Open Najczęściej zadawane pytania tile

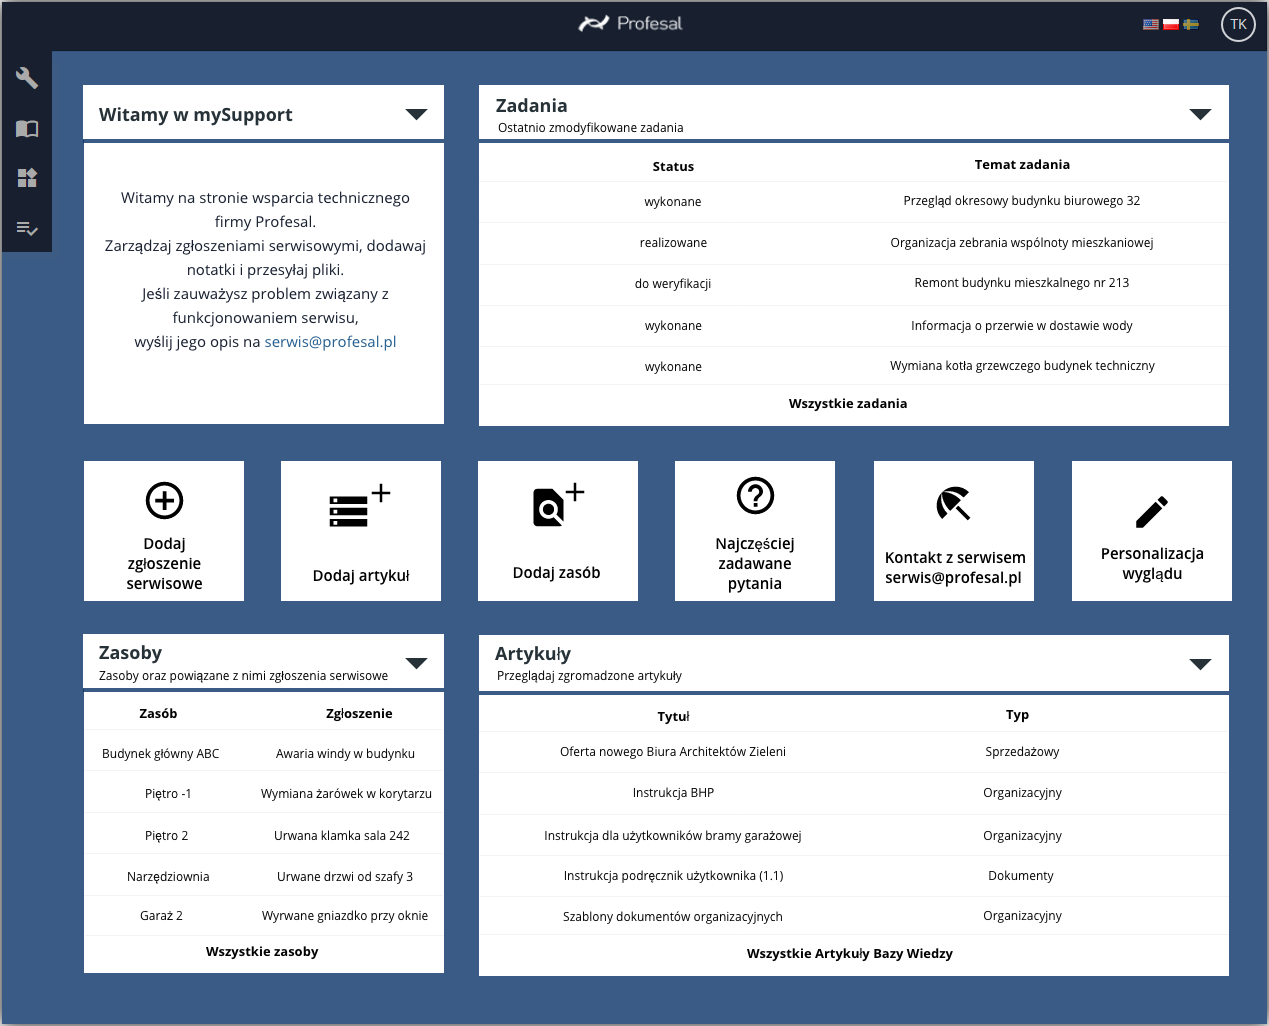[755, 531]
